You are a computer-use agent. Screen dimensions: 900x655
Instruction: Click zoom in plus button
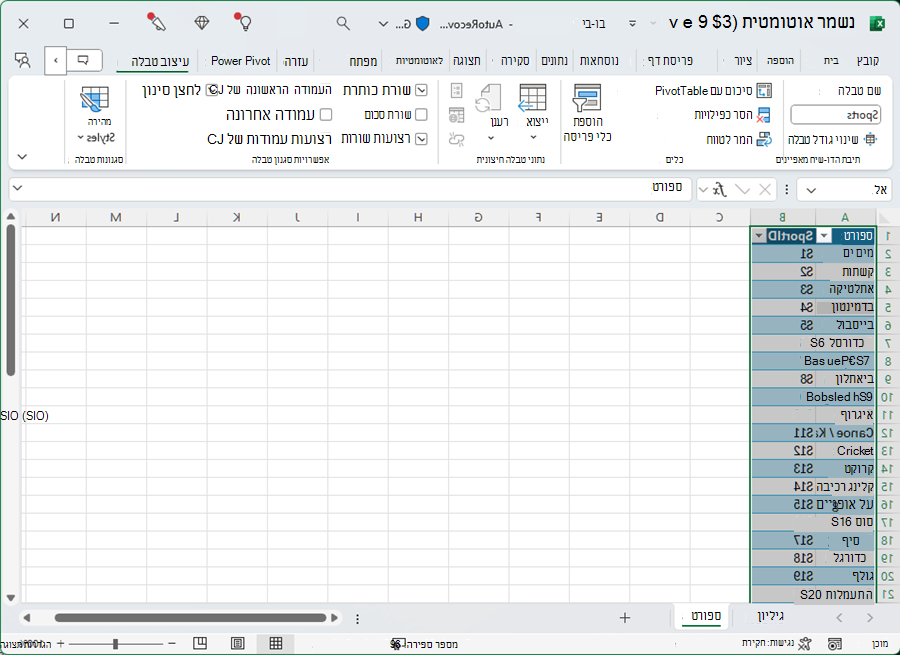(60, 644)
